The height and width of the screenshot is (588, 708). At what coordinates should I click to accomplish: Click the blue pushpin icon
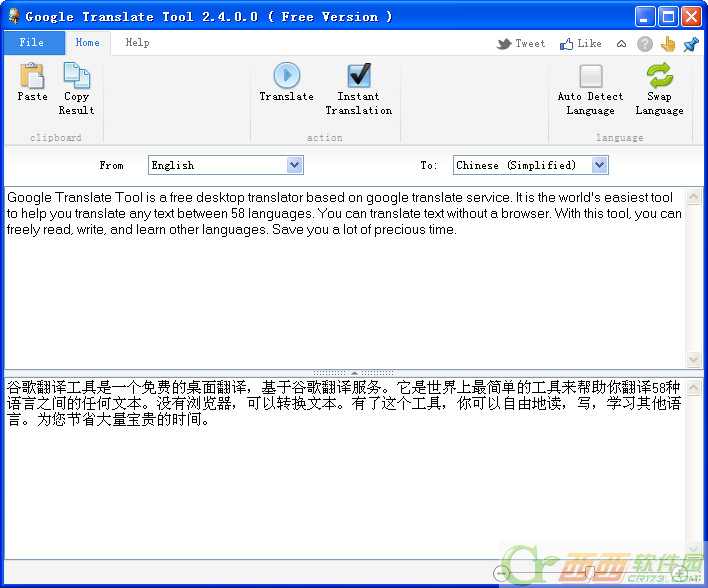click(x=690, y=44)
